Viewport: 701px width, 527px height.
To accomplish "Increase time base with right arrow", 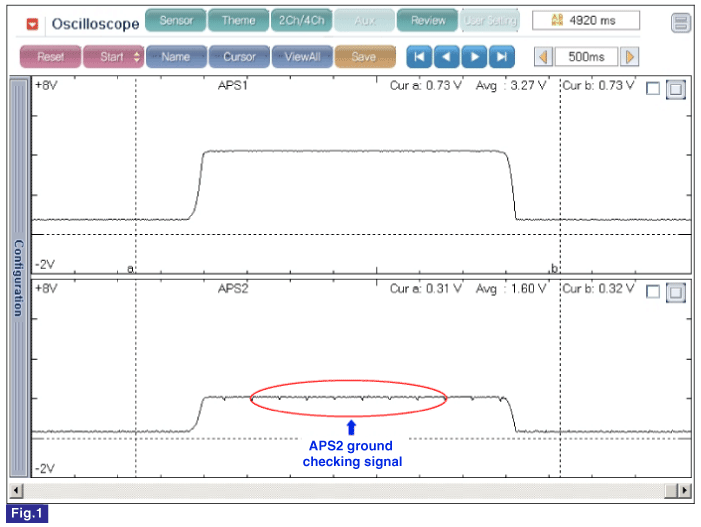I will pyautogui.click(x=629, y=57).
